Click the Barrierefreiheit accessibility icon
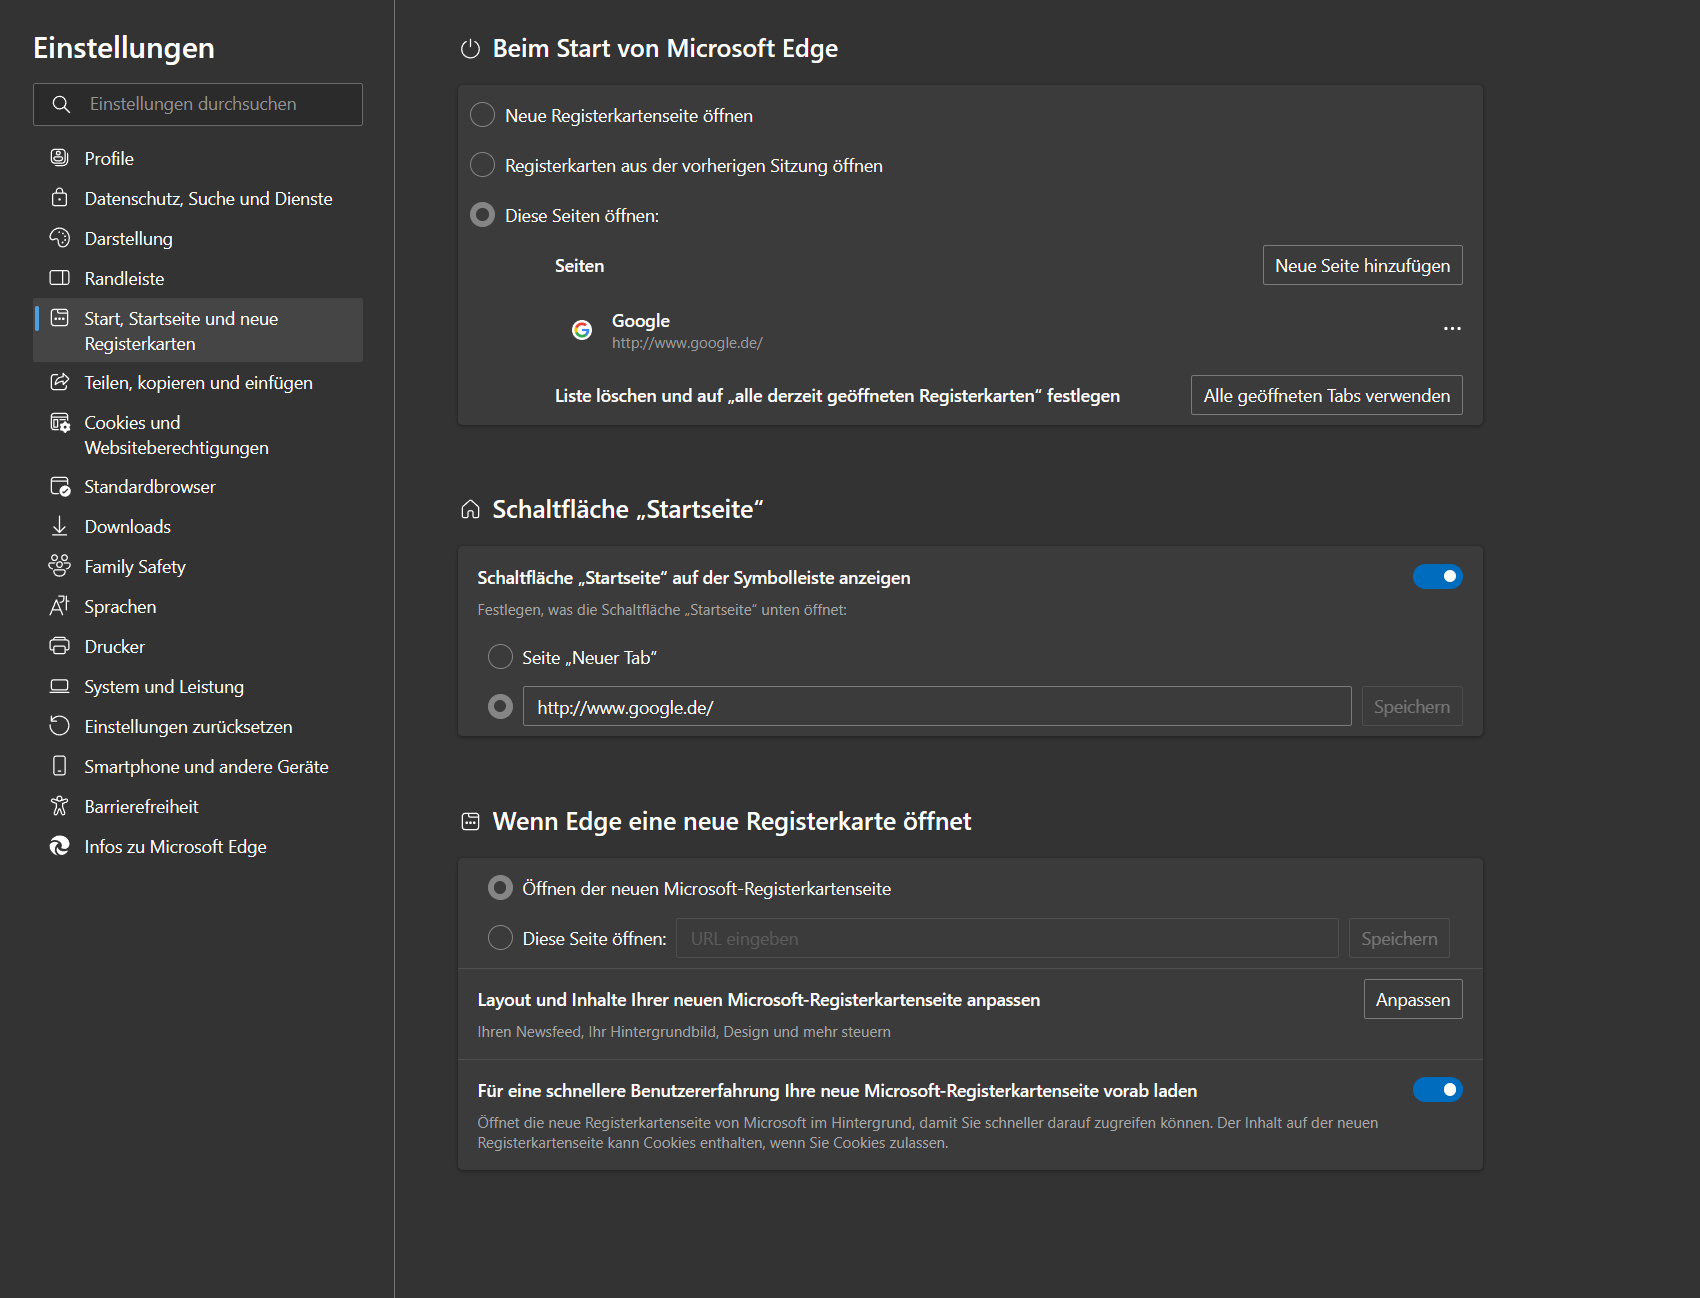The width and height of the screenshot is (1700, 1298). point(60,806)
